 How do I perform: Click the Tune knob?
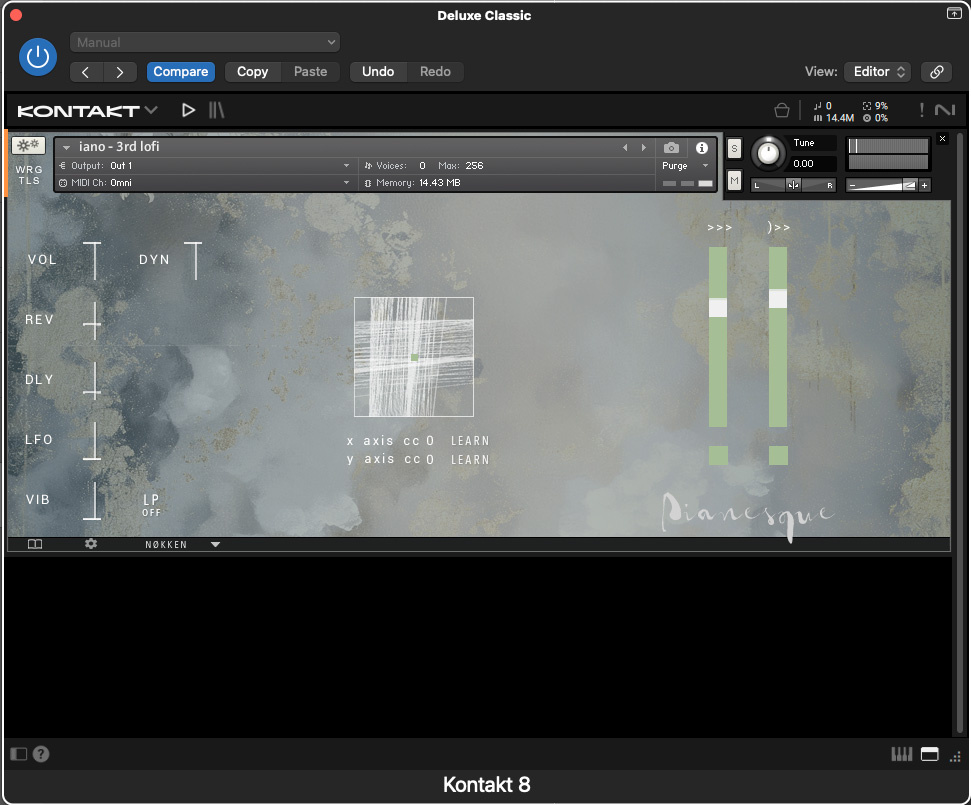tap(768, 153)
